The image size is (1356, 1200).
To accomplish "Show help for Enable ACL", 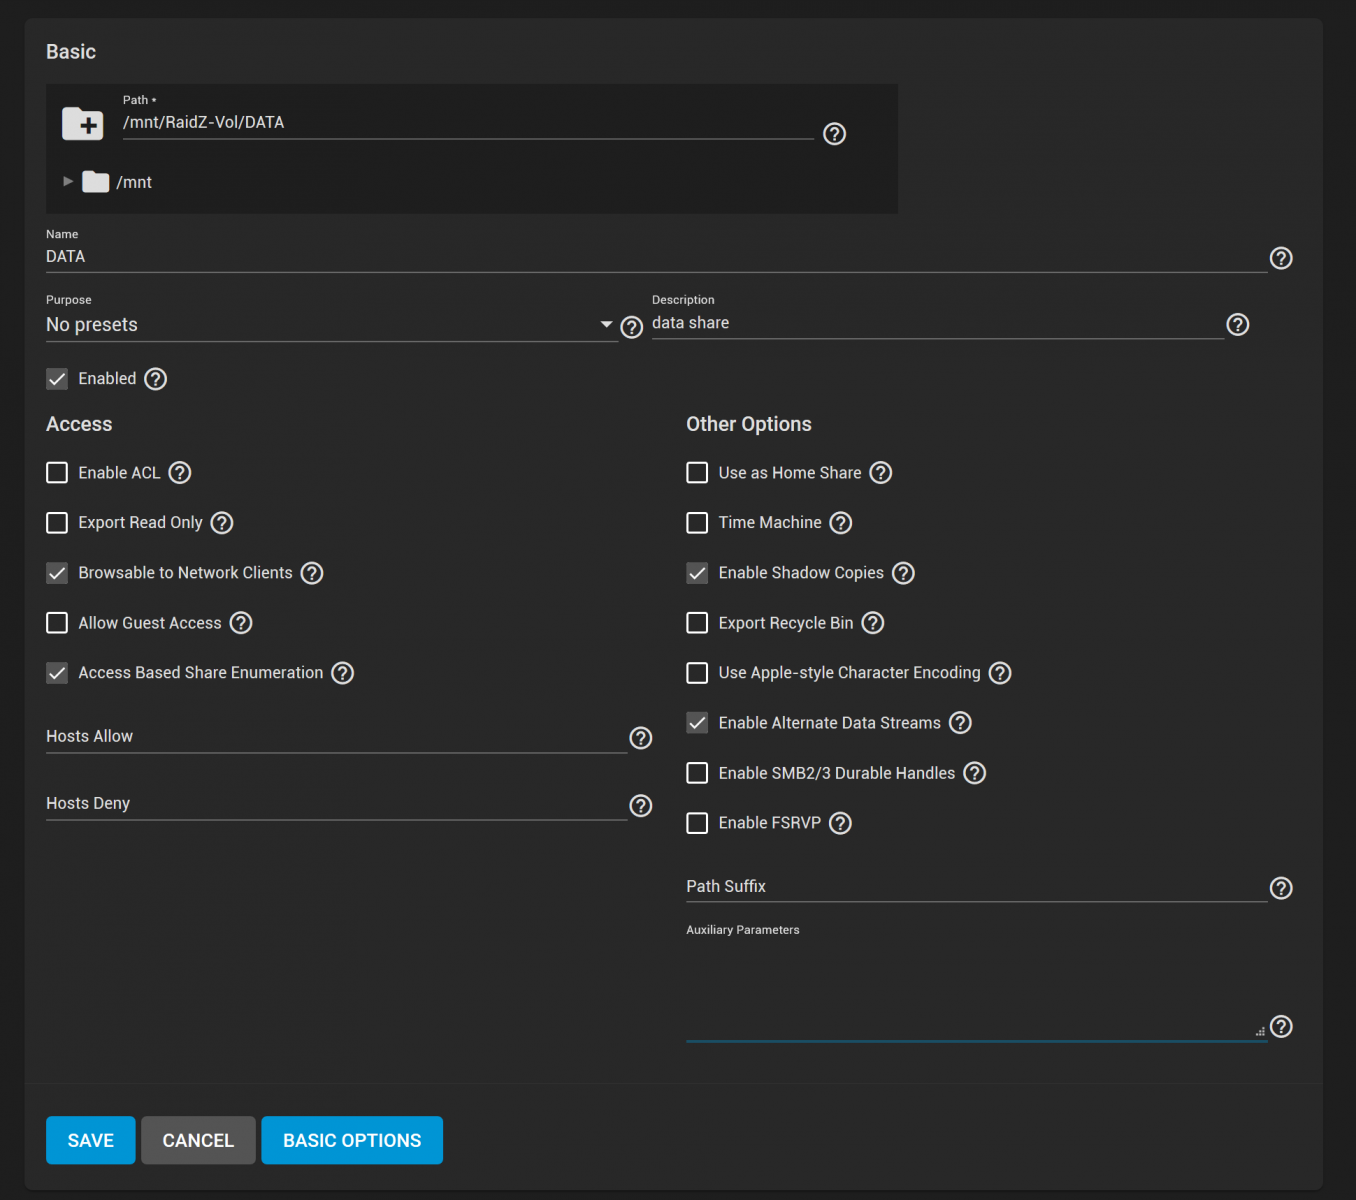I will pos(179,473).
